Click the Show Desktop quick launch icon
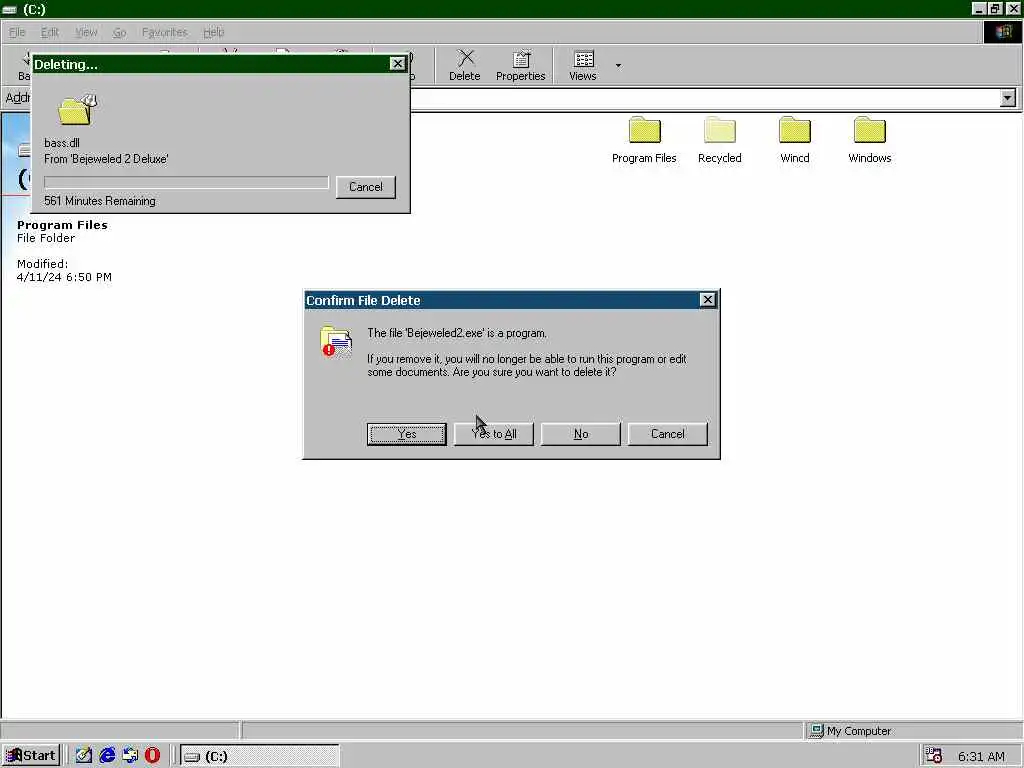 (84, 756)
